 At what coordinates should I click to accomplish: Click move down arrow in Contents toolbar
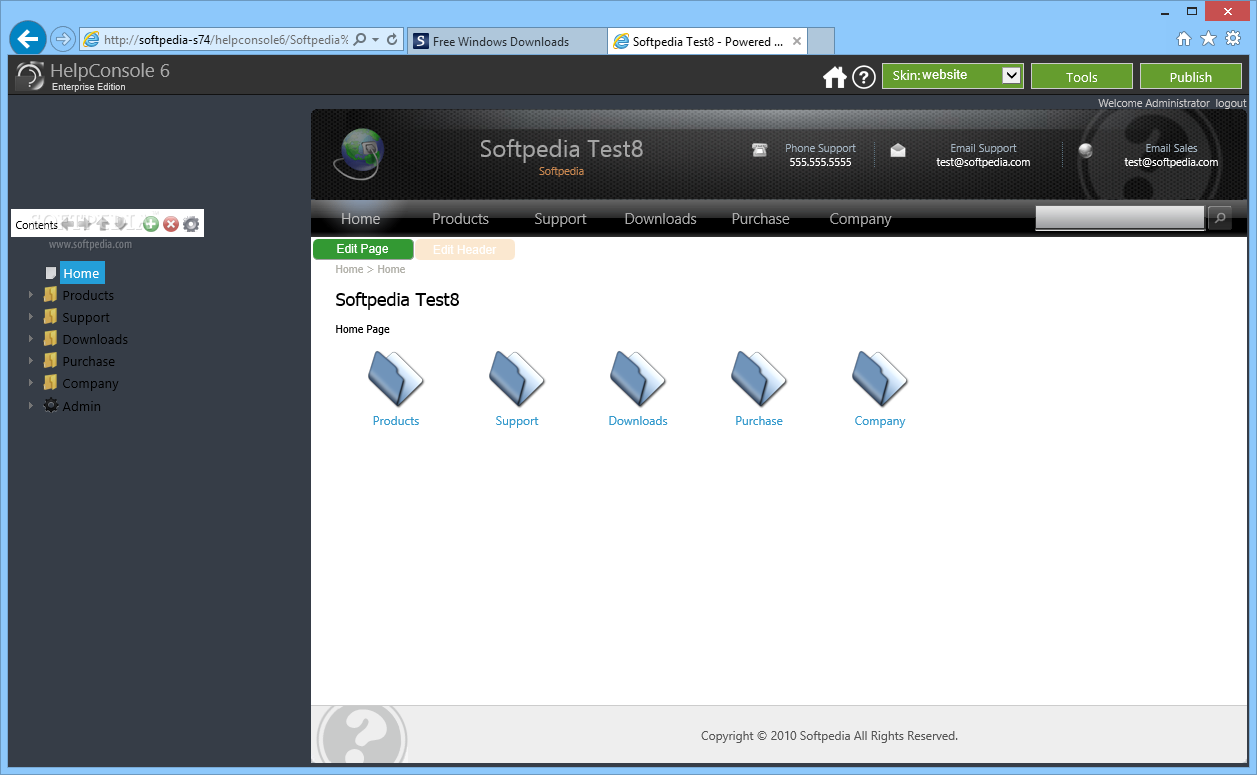[120, 224]
